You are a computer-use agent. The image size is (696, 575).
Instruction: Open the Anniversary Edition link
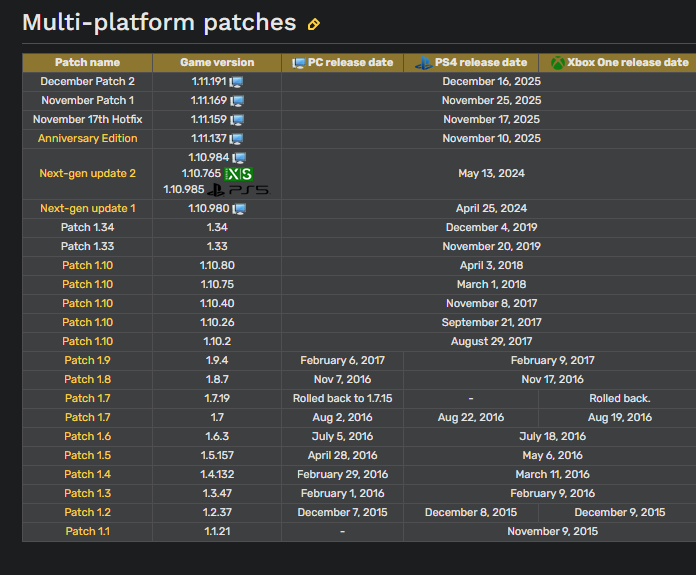87,139
